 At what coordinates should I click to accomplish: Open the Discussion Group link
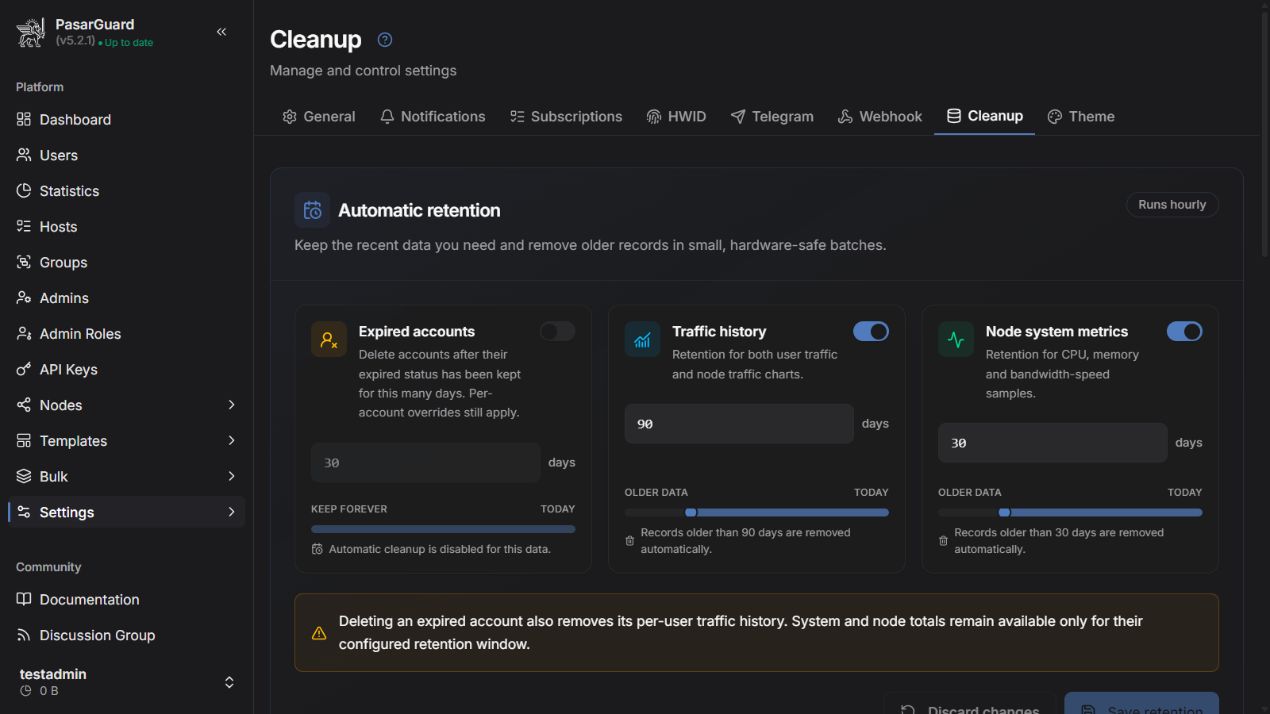pyautogui.click(x=126, y=635)
